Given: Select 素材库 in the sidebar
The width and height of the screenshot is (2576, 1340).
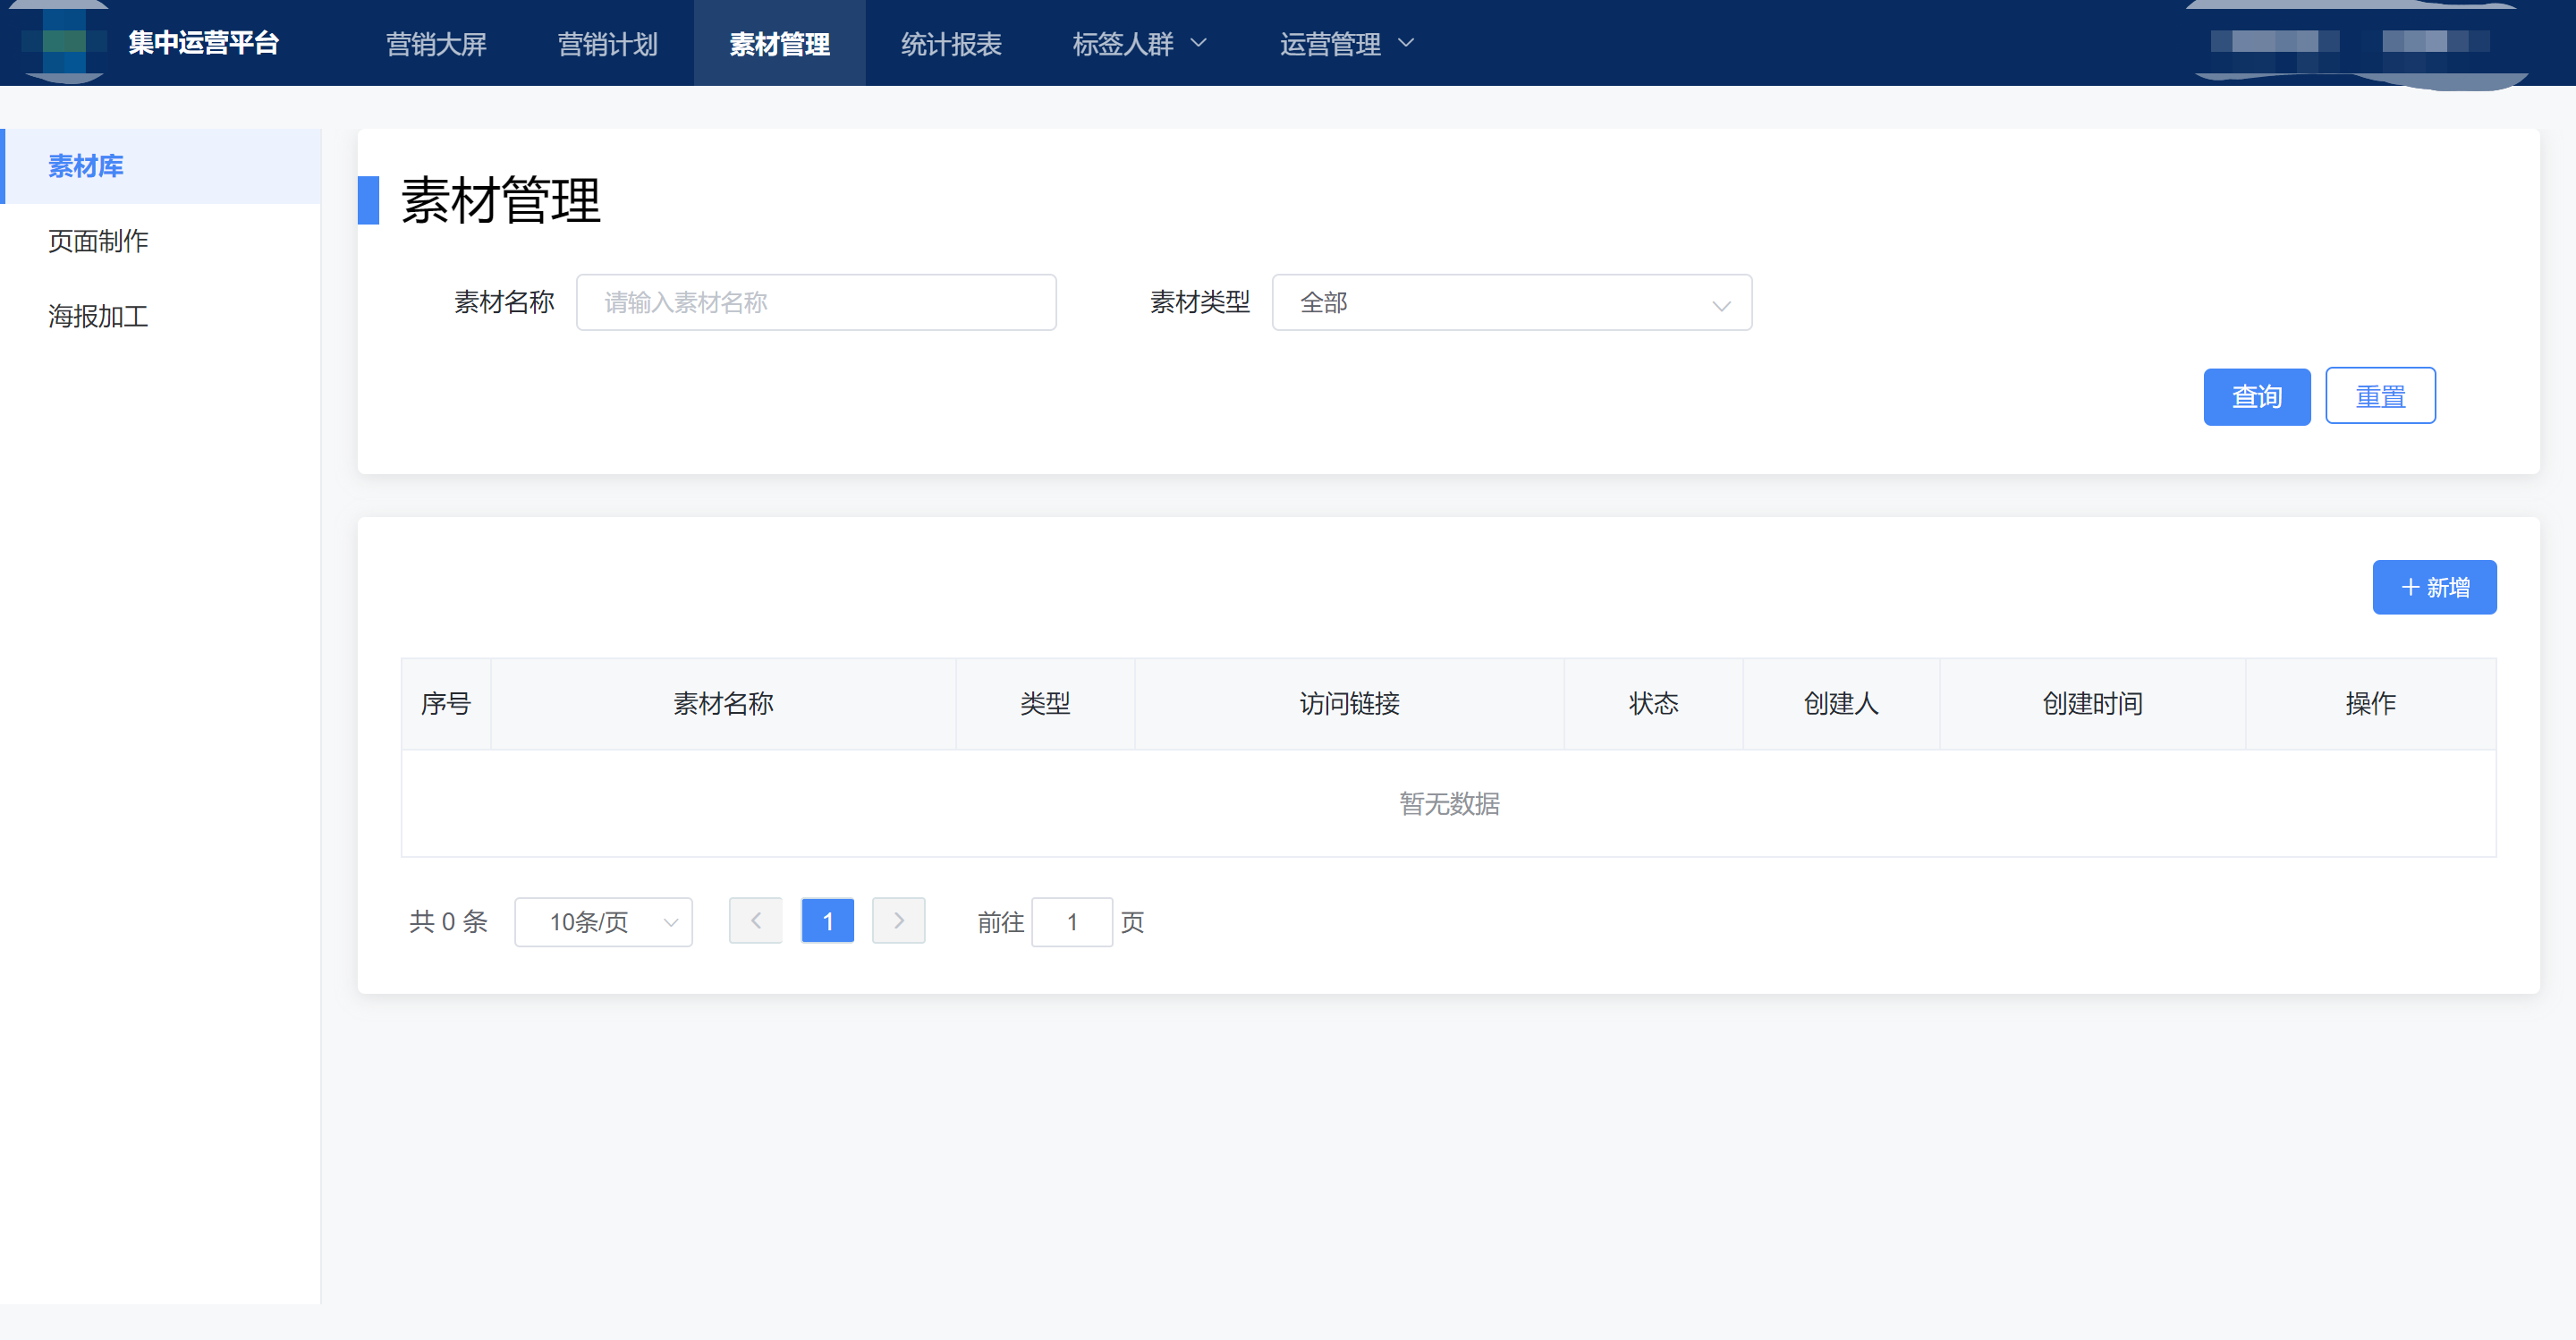Looking at the screenshot, I should point(160,166).
